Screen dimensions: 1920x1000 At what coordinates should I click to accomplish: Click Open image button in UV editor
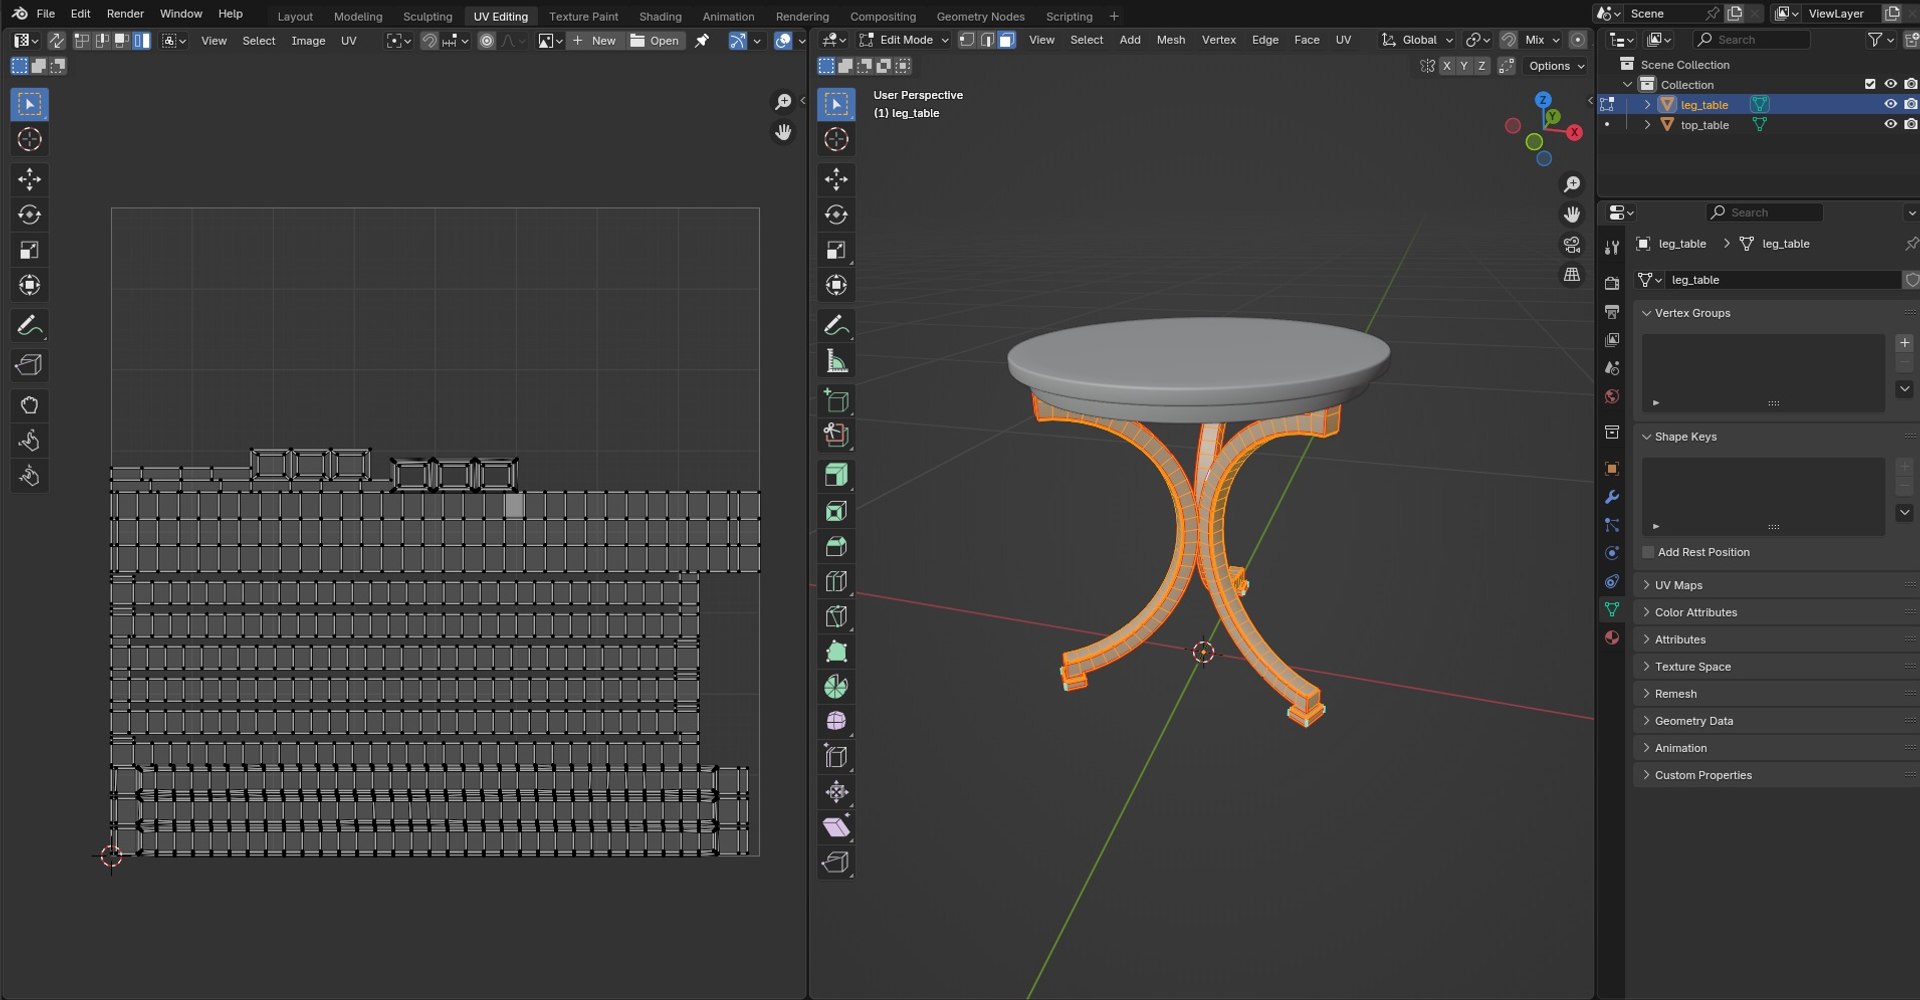655,41
